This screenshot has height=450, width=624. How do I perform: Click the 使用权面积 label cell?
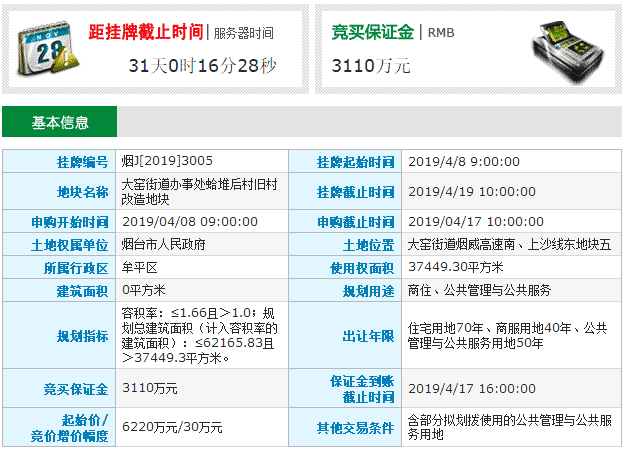[345, 267]
